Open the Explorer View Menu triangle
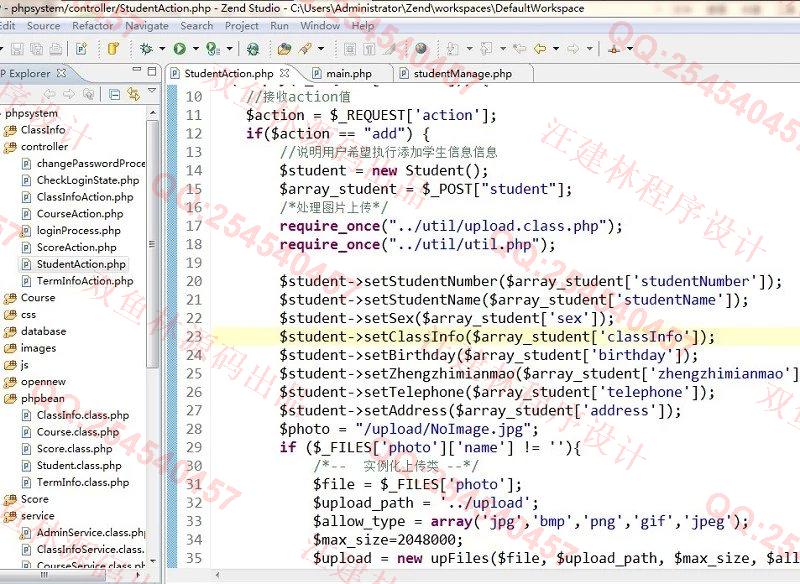 [152, 90]
